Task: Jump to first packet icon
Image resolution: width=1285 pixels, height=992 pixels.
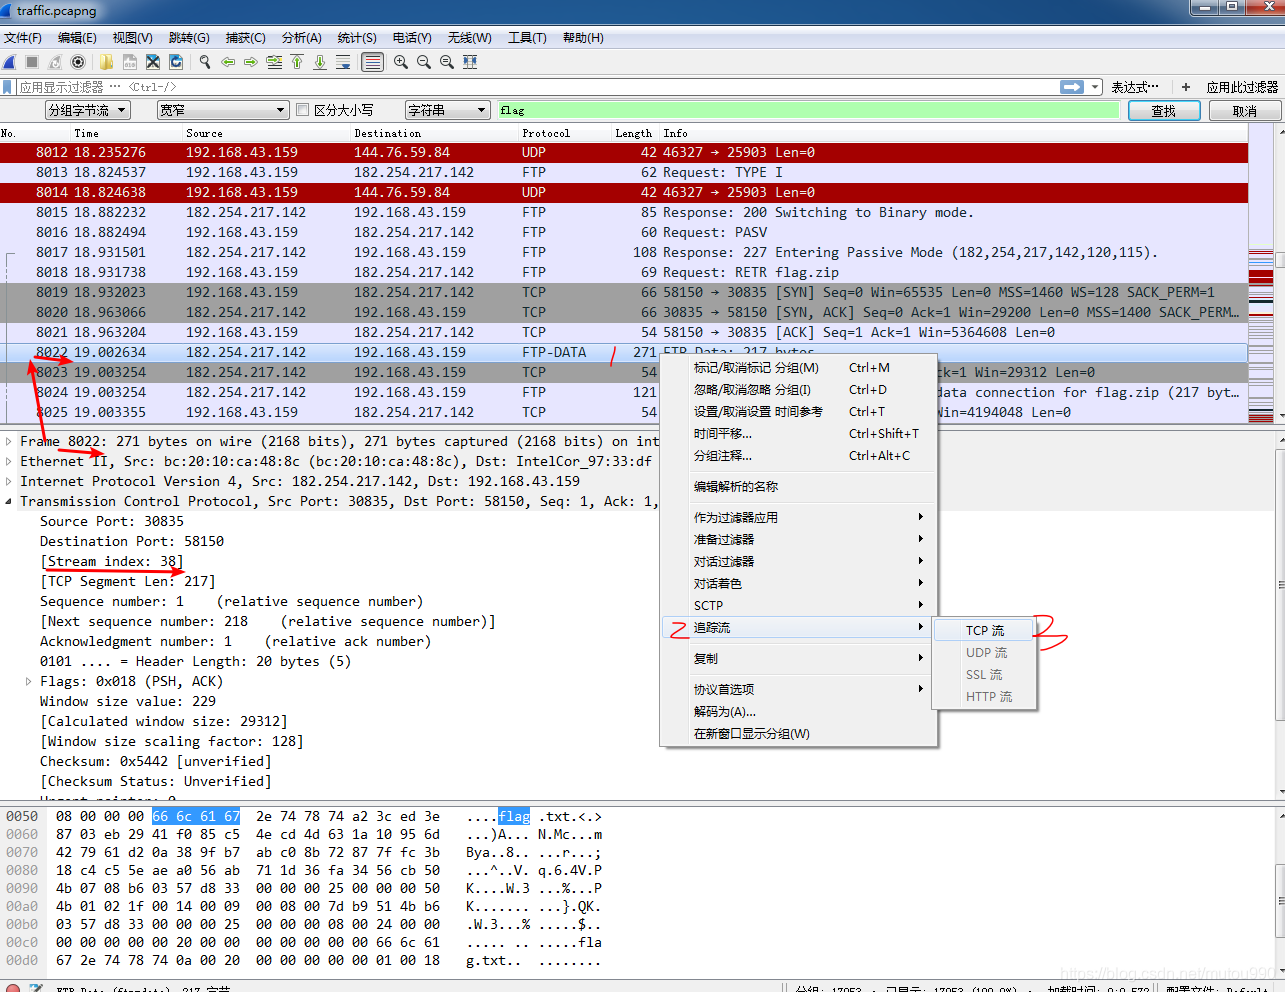Action: [x=297, y=62]
